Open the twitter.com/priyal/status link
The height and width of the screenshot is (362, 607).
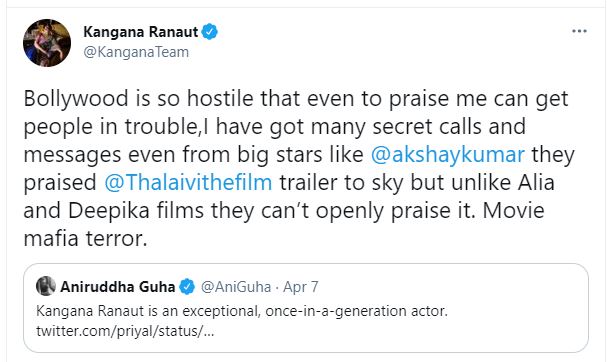(125, 331)
